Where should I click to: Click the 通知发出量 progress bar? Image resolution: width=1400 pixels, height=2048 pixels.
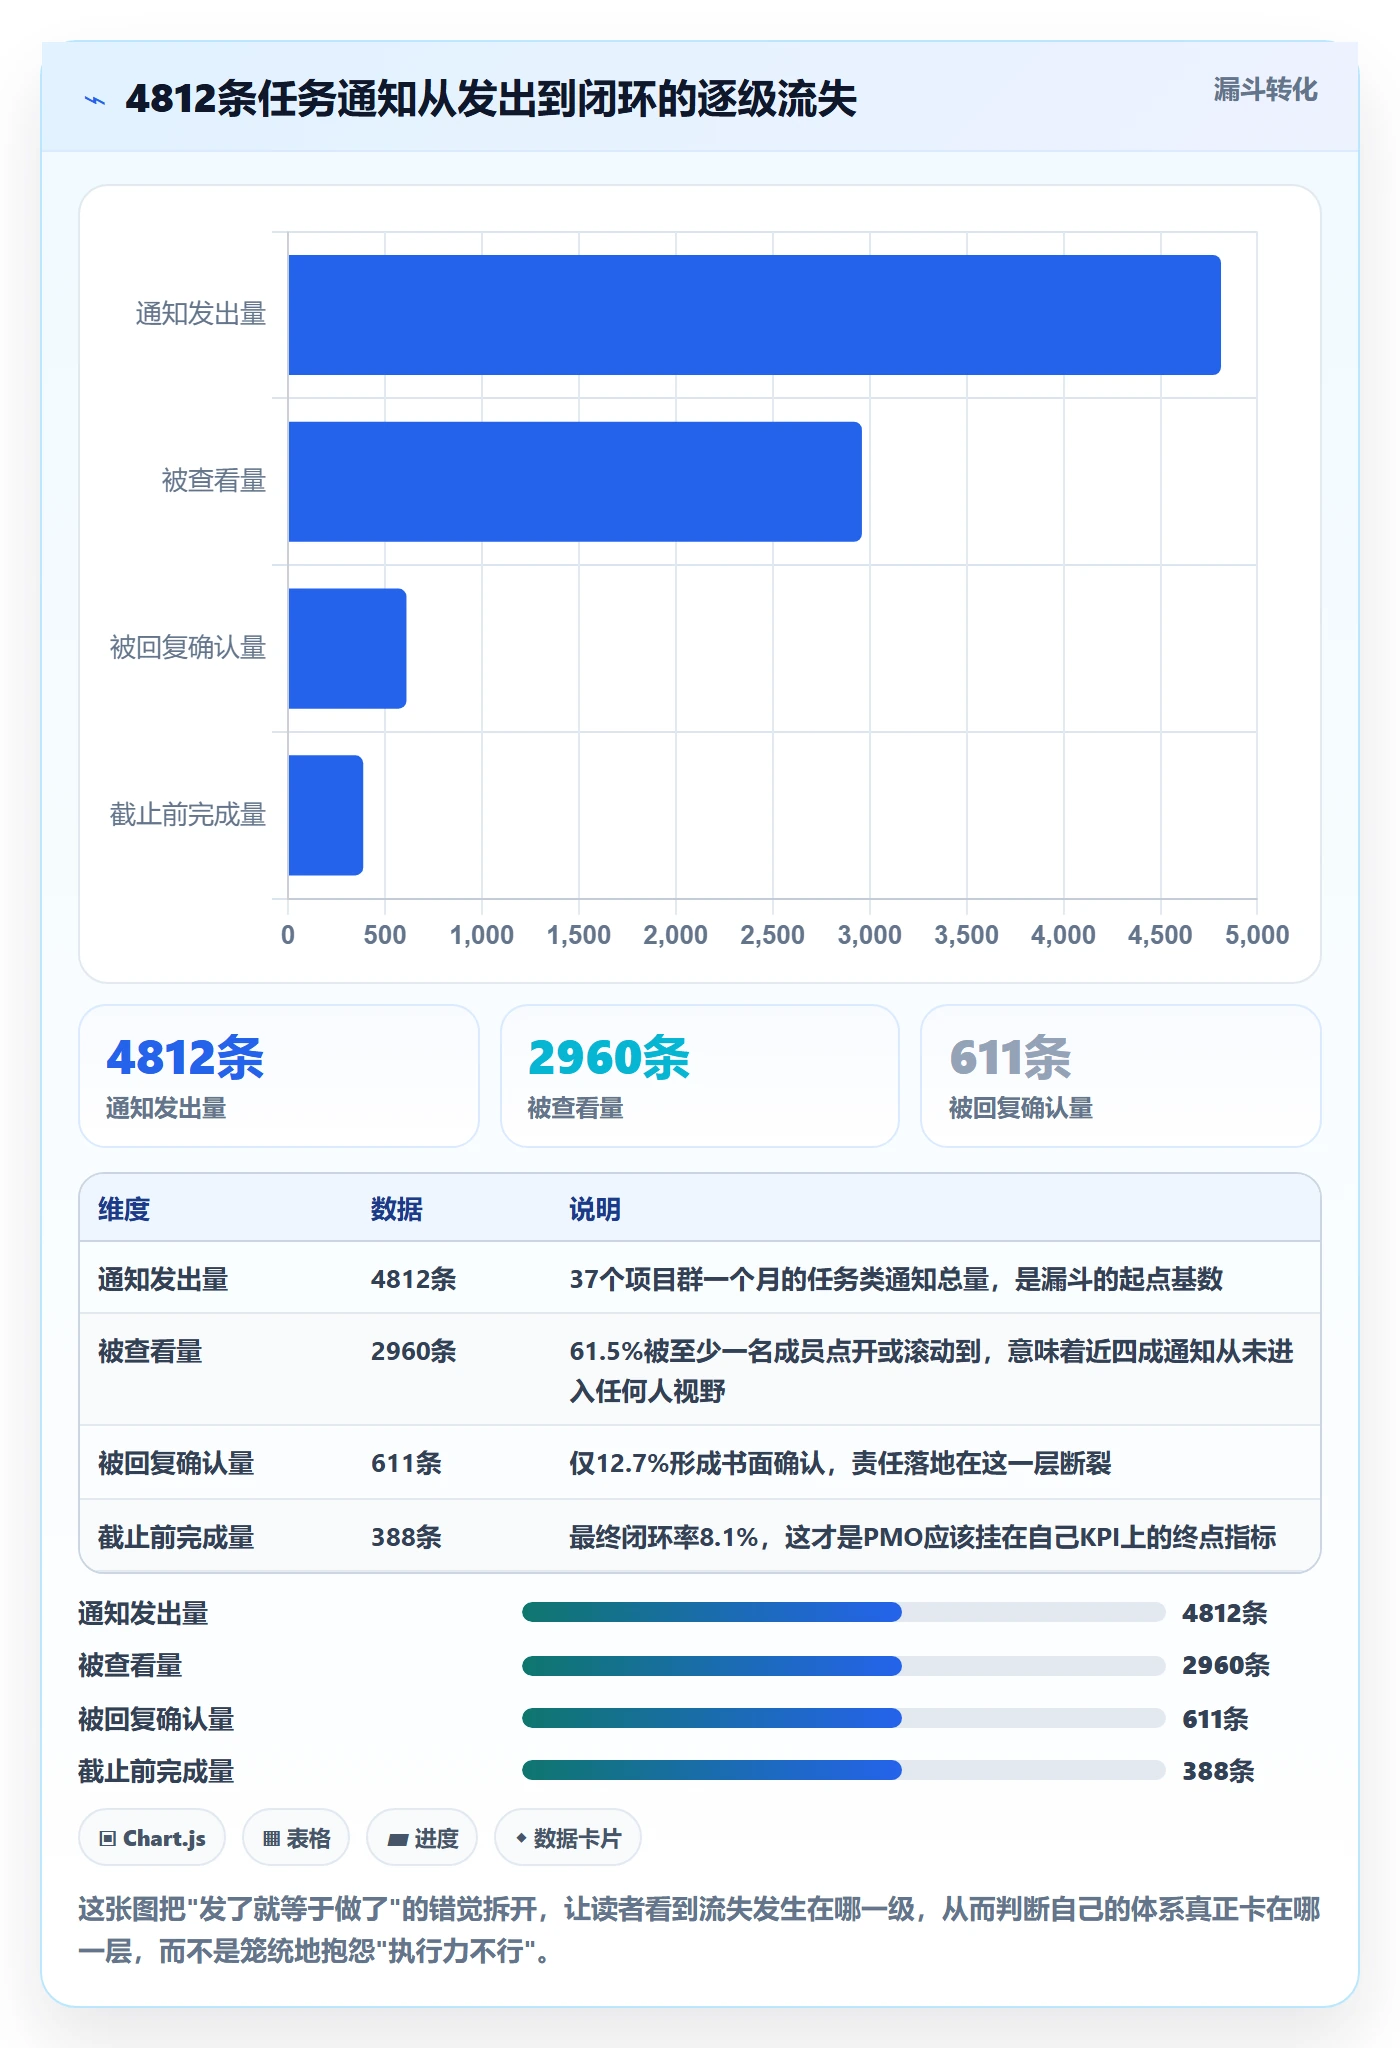tap(844, 1612)
